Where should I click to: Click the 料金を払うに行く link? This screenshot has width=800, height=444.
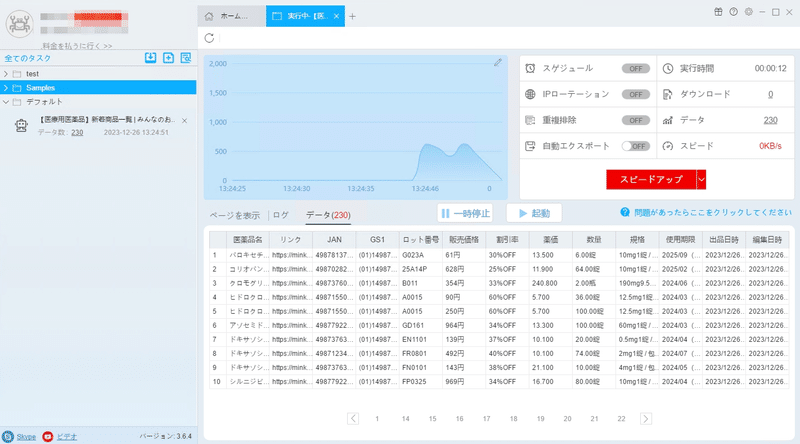click(x=77, y=46)
